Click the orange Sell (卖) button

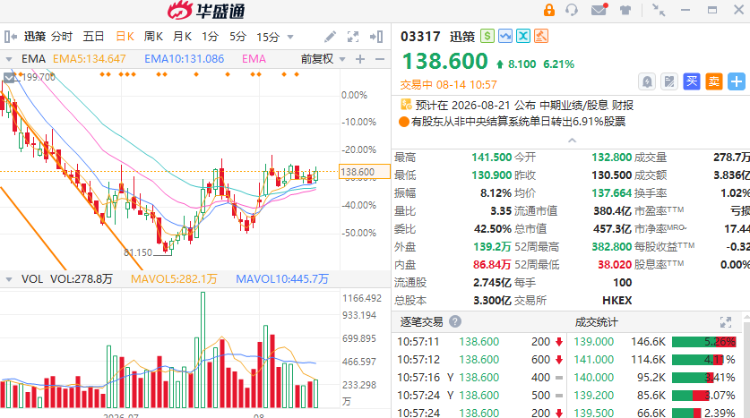click(x=714, y=82)
